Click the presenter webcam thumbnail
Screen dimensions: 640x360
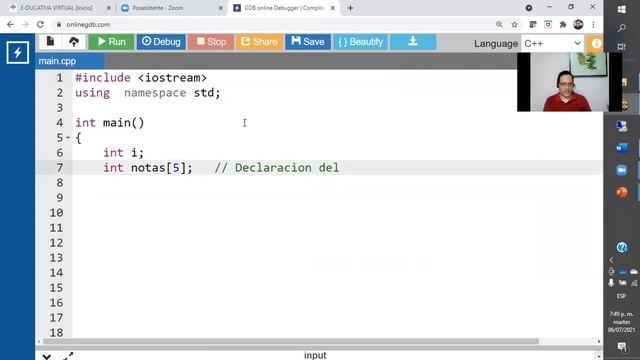click(569, 82)
